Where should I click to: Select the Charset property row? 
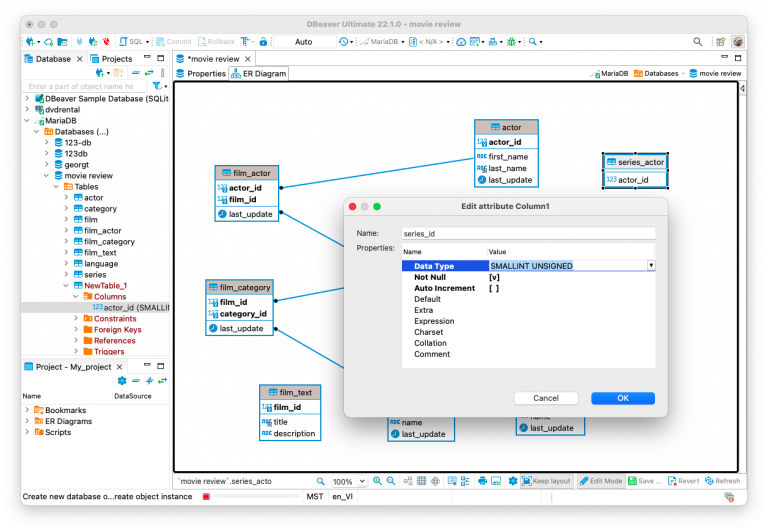coord(528,332)
